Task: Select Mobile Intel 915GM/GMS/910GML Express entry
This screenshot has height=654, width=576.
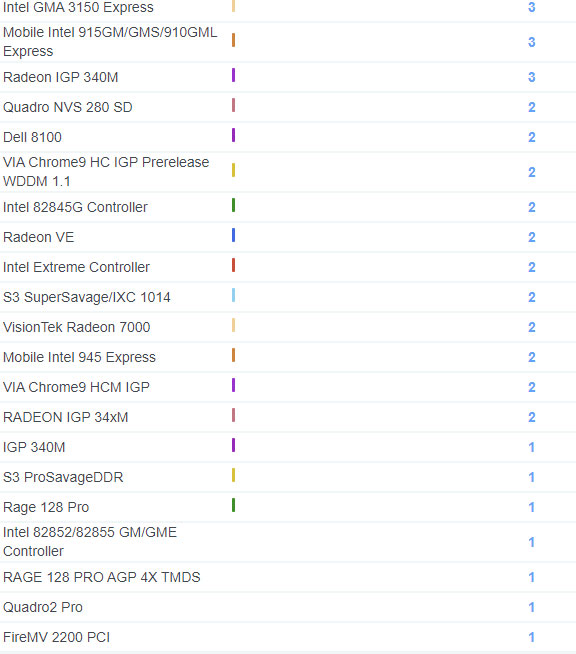Action: click(x=110, y=42)
